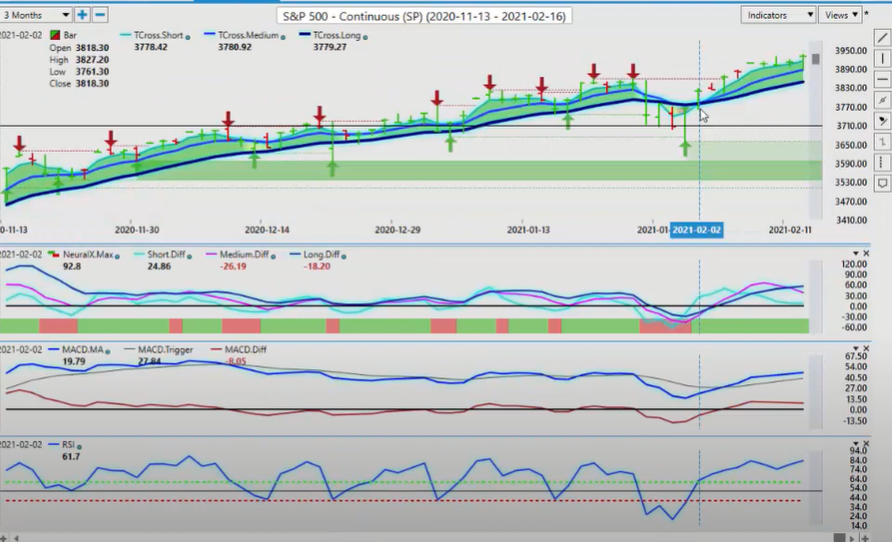Select the dotted vertical line tool
This screenshot has width=892, height=542.
pos(882,162)
